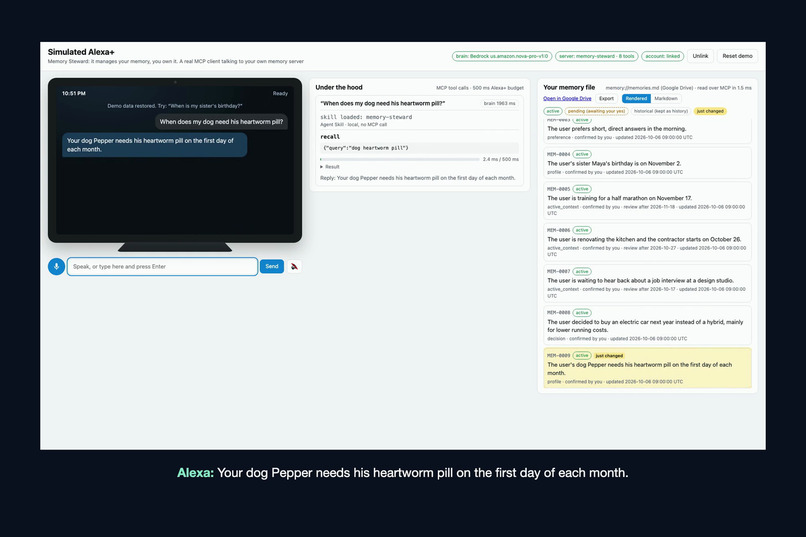Click the muted speaker icon beside Send
The width and height of the screenshot is (806, 537).
294,266
